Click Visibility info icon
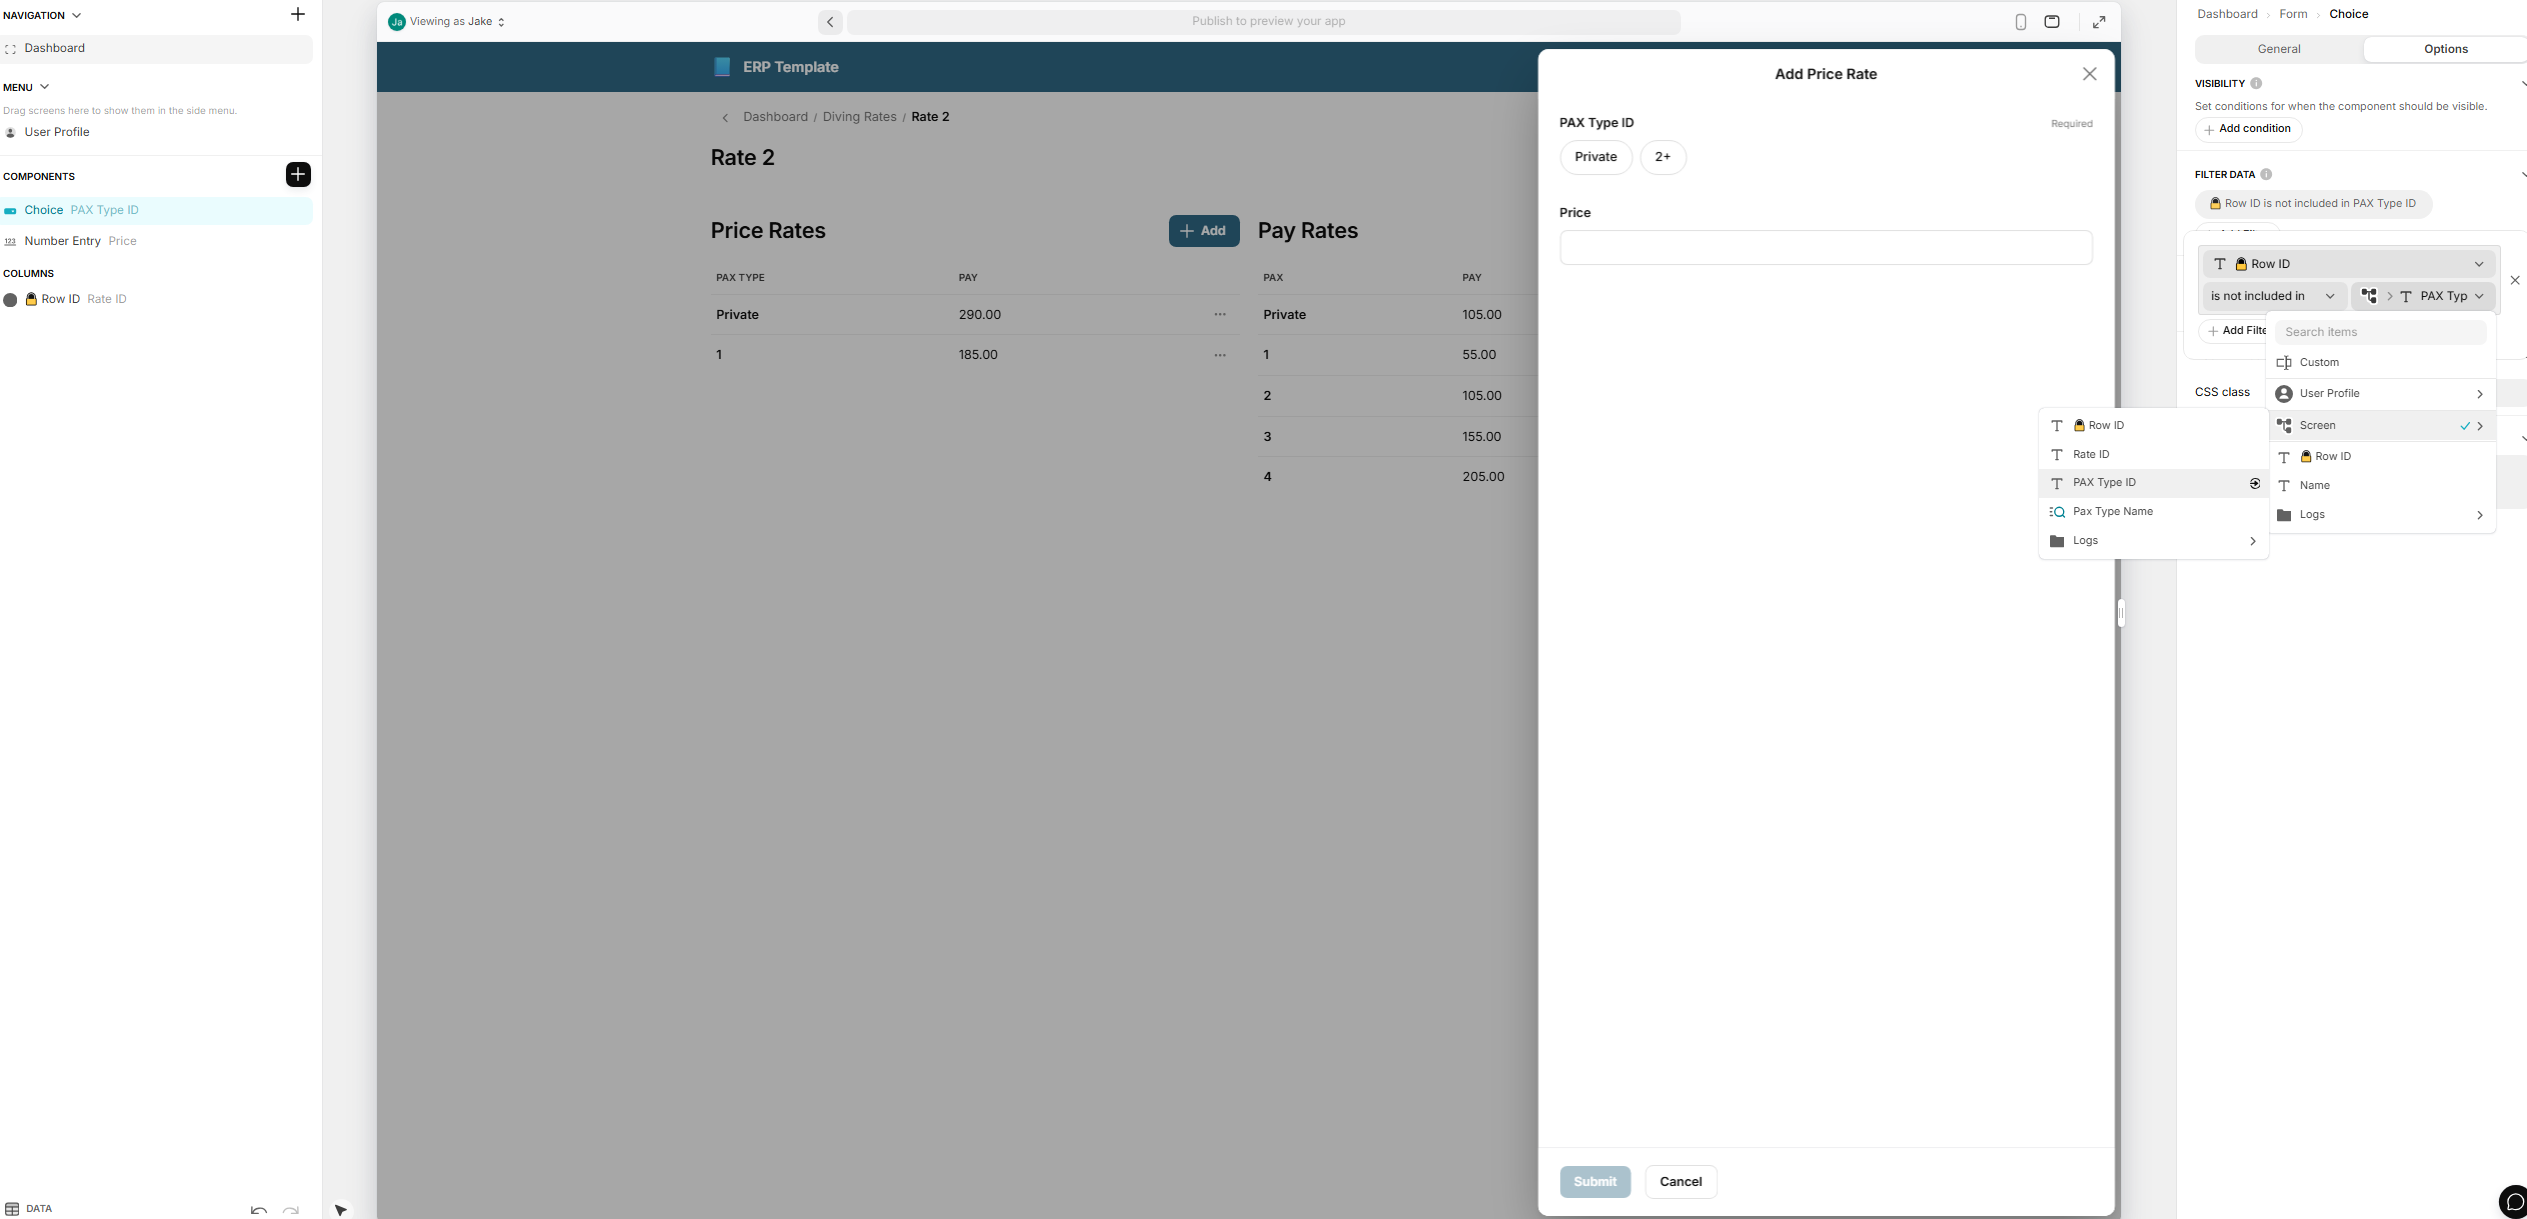The height and width of the screenshot is (1219, 2527). click(2256, 84)
